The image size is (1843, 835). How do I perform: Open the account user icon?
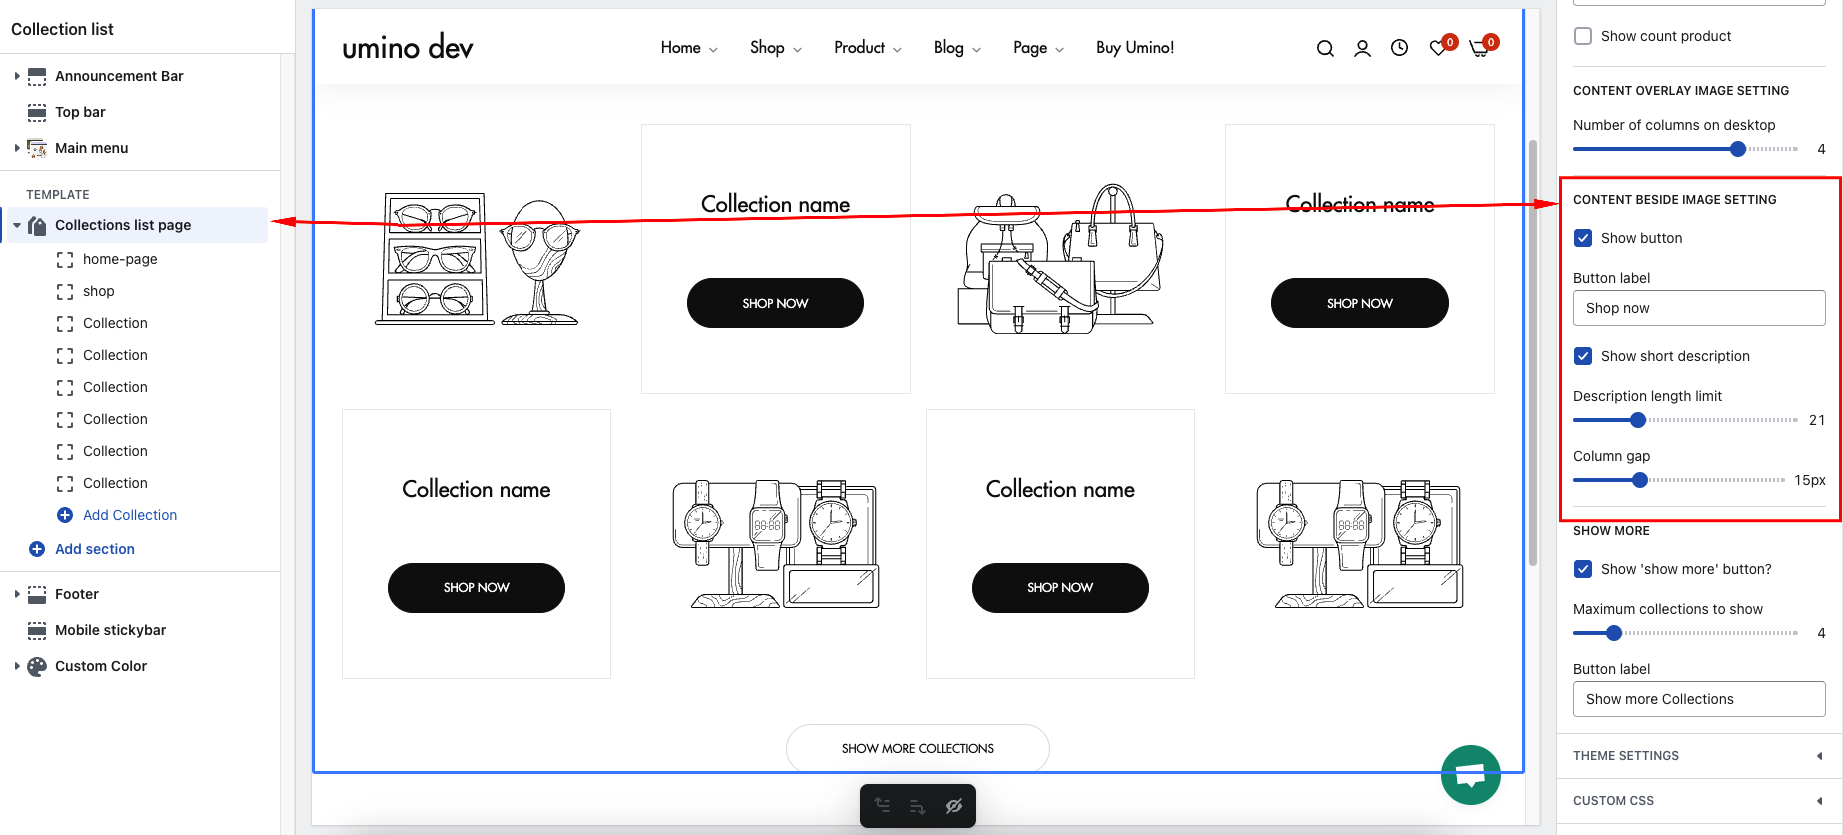(1362, 48)
